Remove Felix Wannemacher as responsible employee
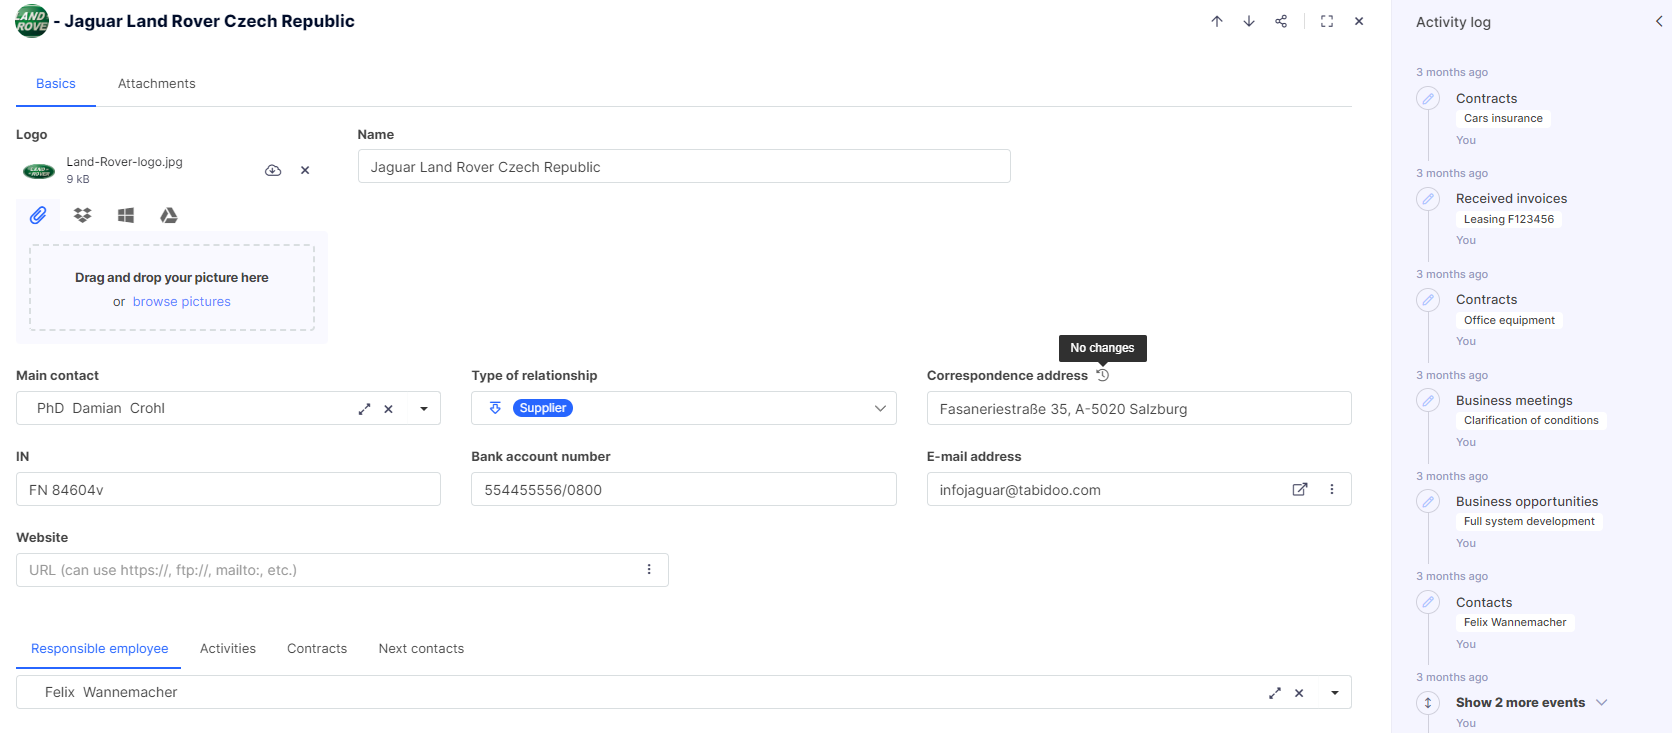 coord(1299,693)
